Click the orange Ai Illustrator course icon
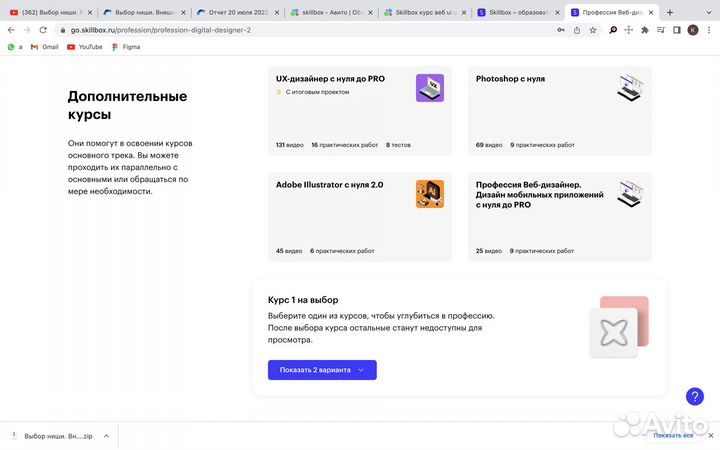Screen dimensions: 720x450 tap(430, 194)
